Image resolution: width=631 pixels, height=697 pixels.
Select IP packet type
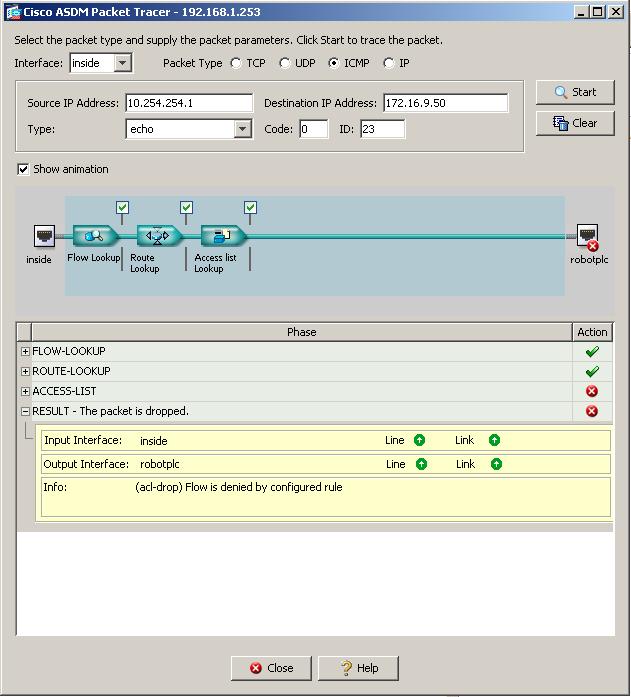388,63
